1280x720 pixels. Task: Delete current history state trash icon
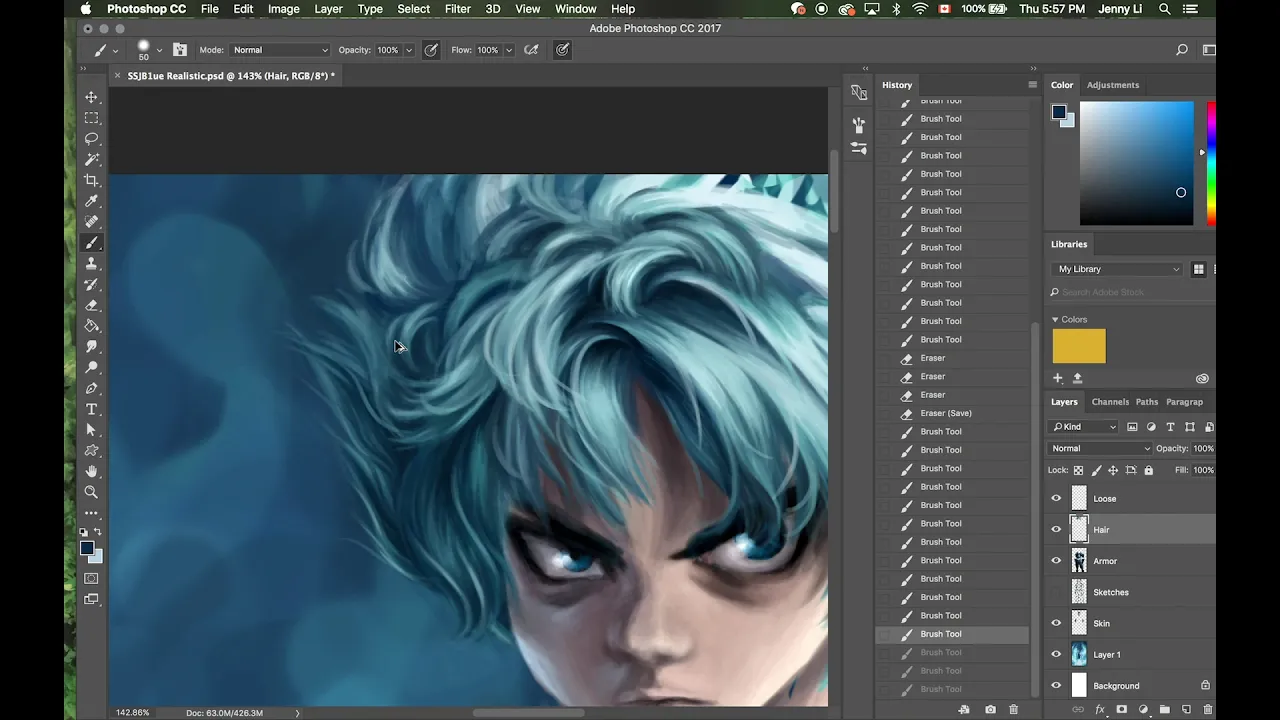[1013, 709]
